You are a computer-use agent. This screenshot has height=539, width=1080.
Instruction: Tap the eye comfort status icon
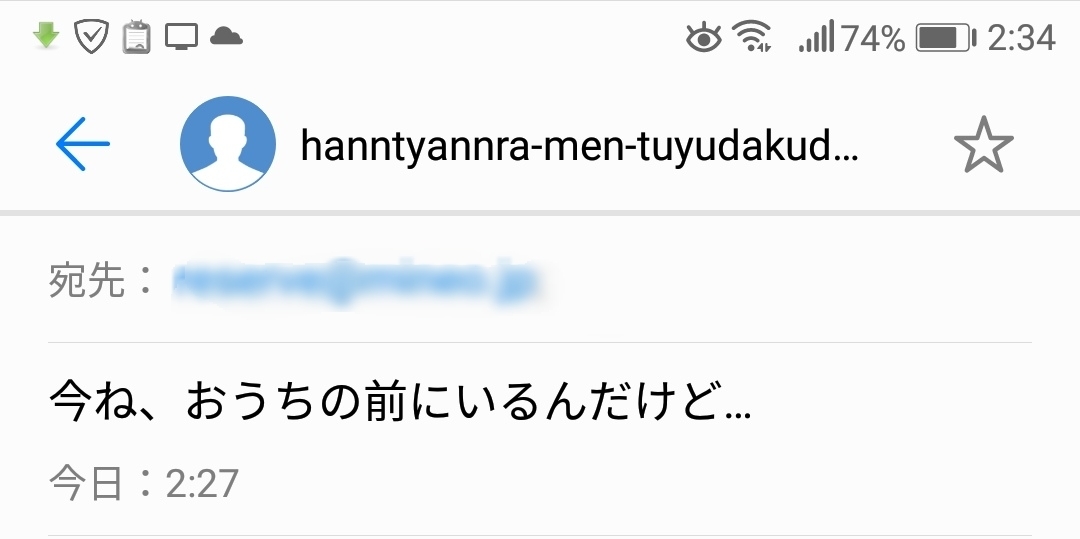[704, 37]
